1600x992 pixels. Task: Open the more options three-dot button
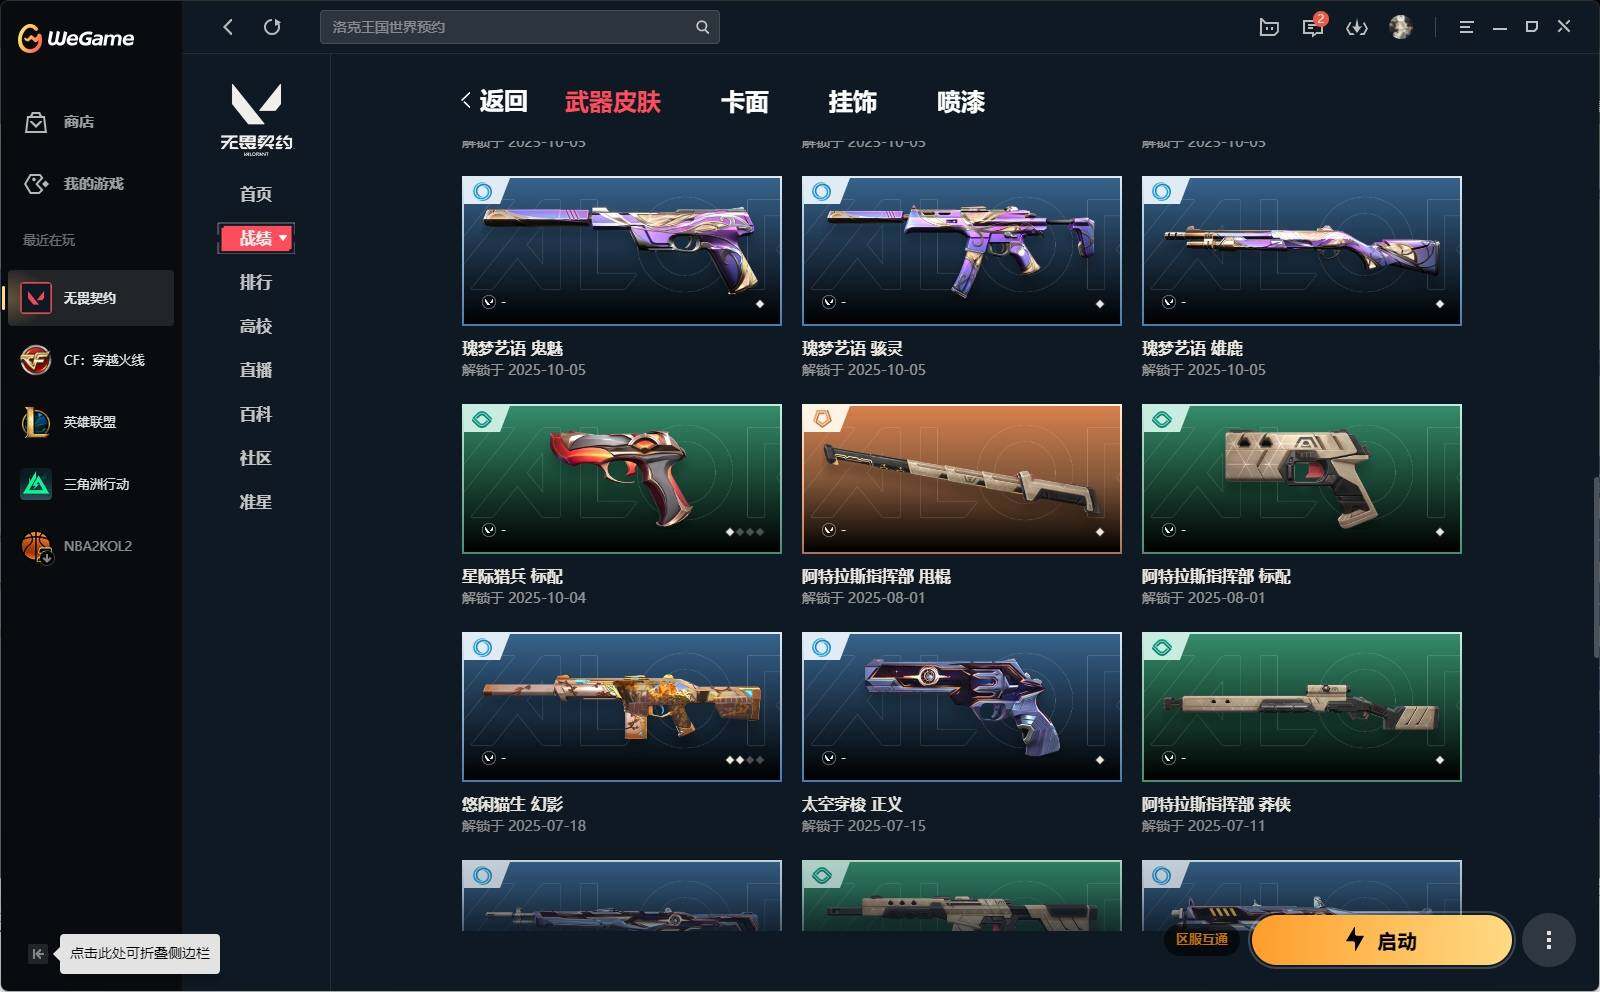1549,940
